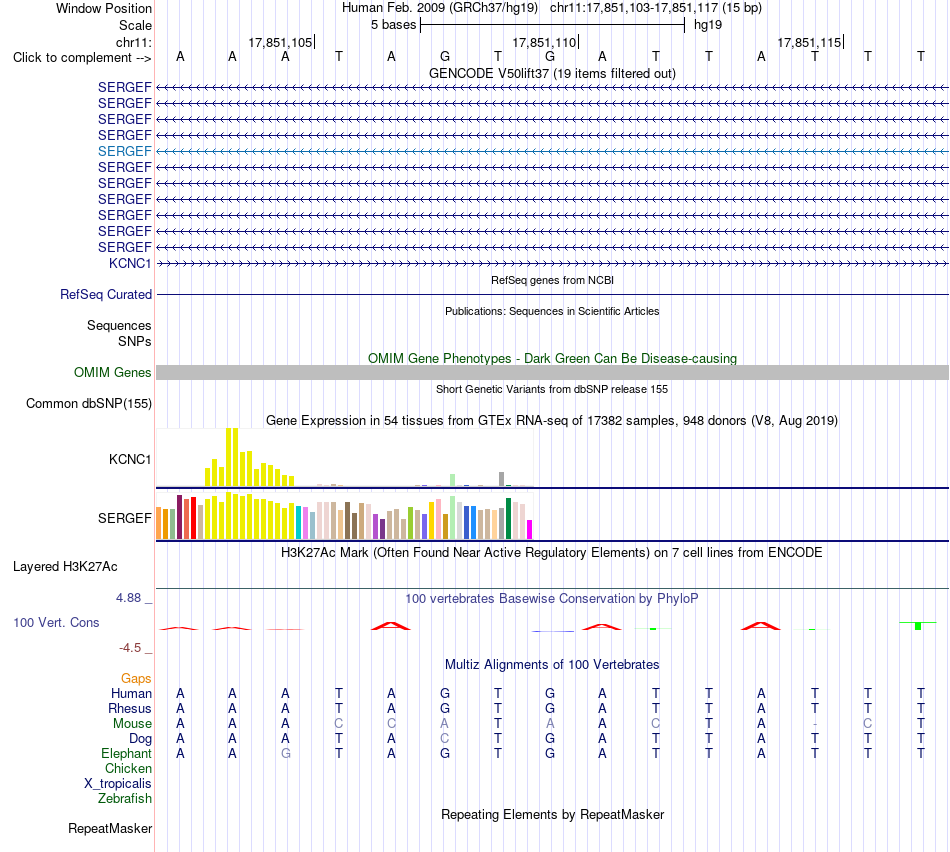The width and height of the screenshot is (950, 852).
Task: Click the 4.88 upper scale value
Action: 128,597
